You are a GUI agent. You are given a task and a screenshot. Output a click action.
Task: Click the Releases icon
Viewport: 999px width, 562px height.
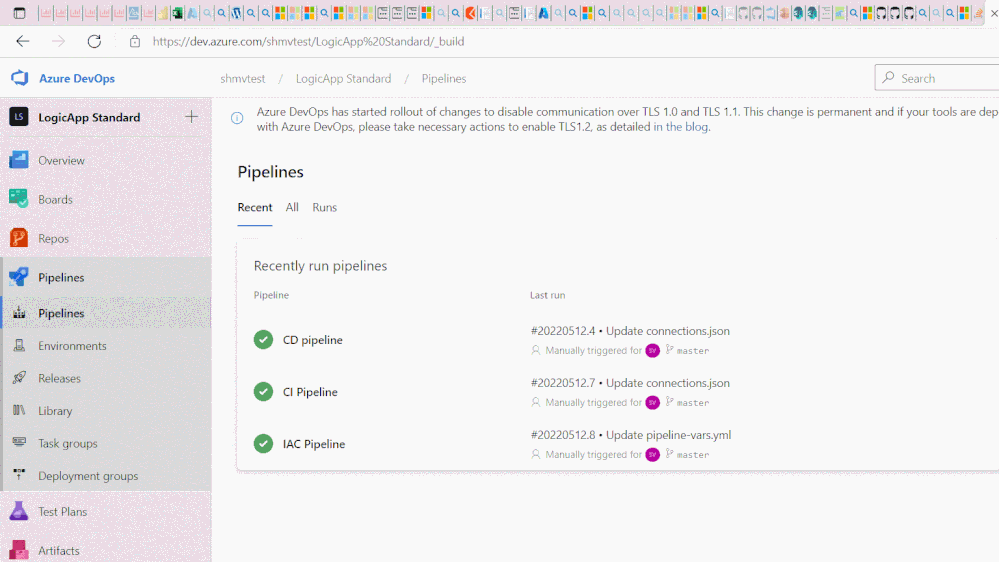[x=19, y=378]
